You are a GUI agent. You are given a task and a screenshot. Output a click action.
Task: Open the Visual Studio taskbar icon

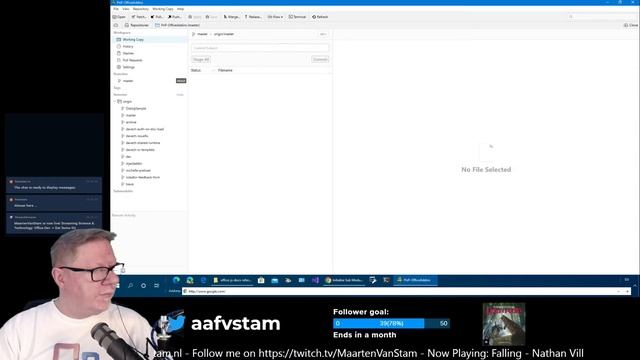click(315, 280)
